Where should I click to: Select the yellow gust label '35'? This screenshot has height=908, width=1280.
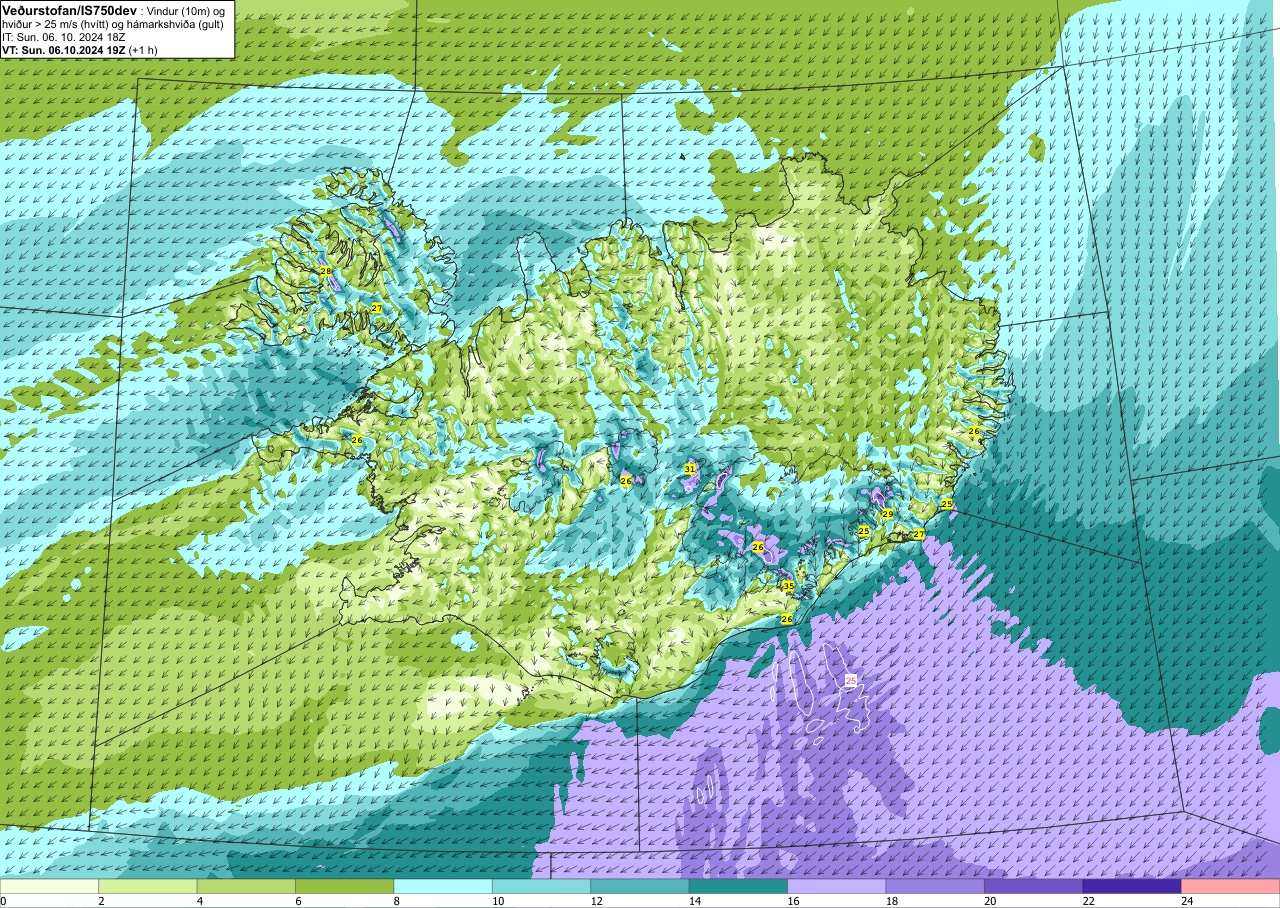pos(788,586)
